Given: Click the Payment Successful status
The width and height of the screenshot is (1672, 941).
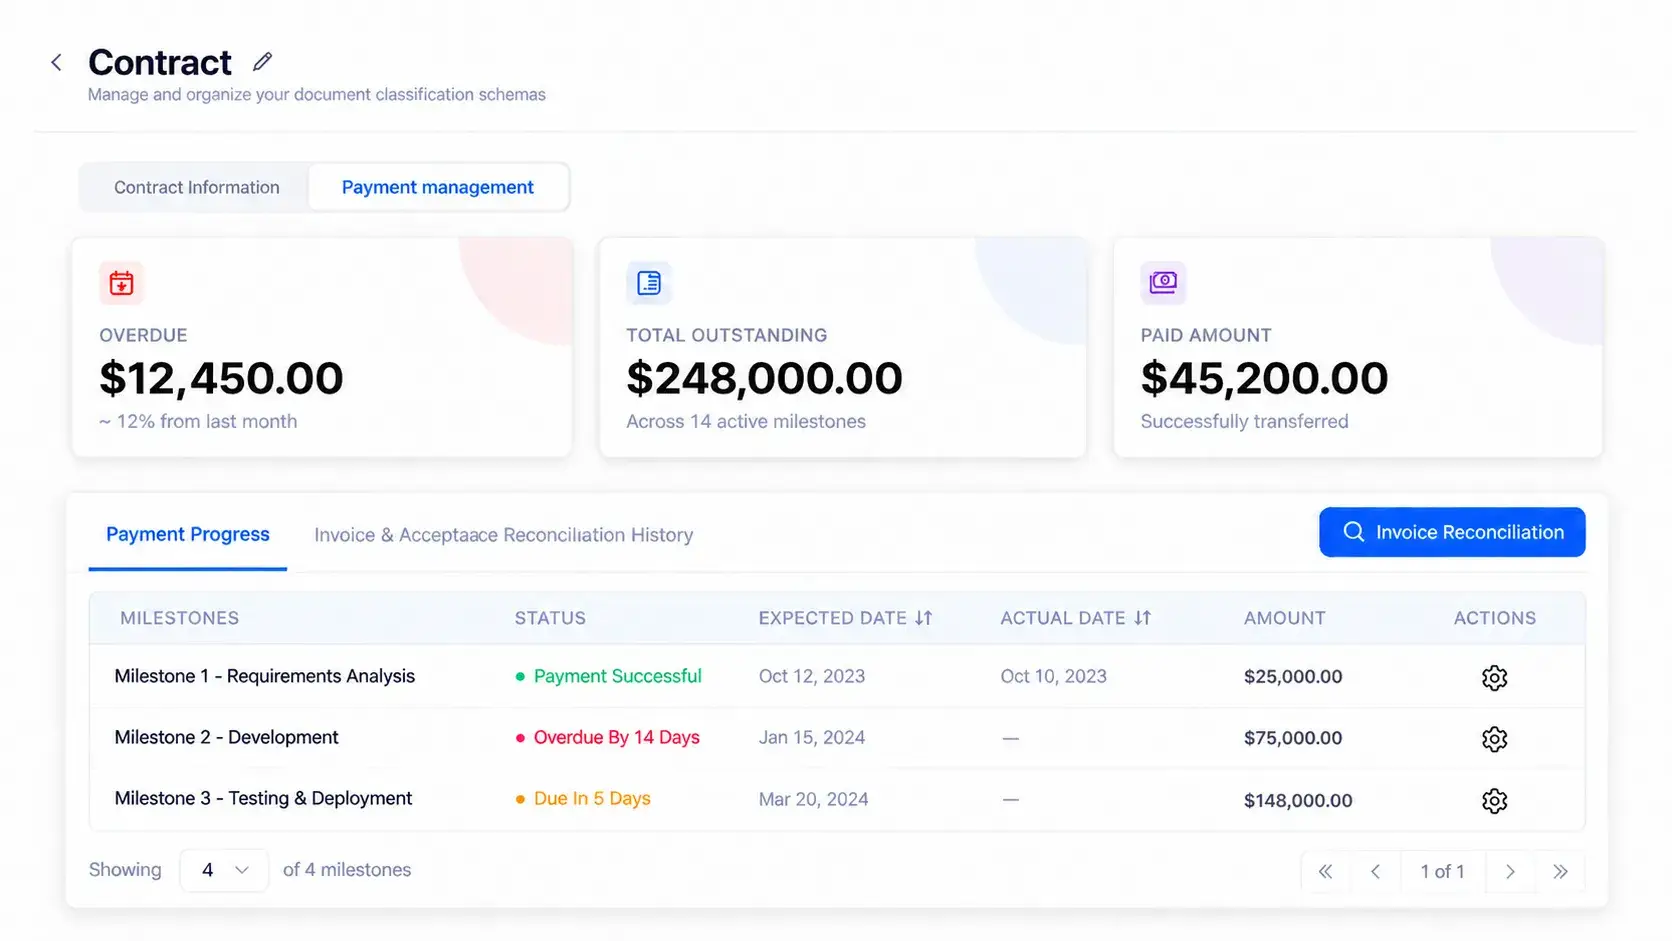Looking at the screenshot, I should tap(608, 676).
